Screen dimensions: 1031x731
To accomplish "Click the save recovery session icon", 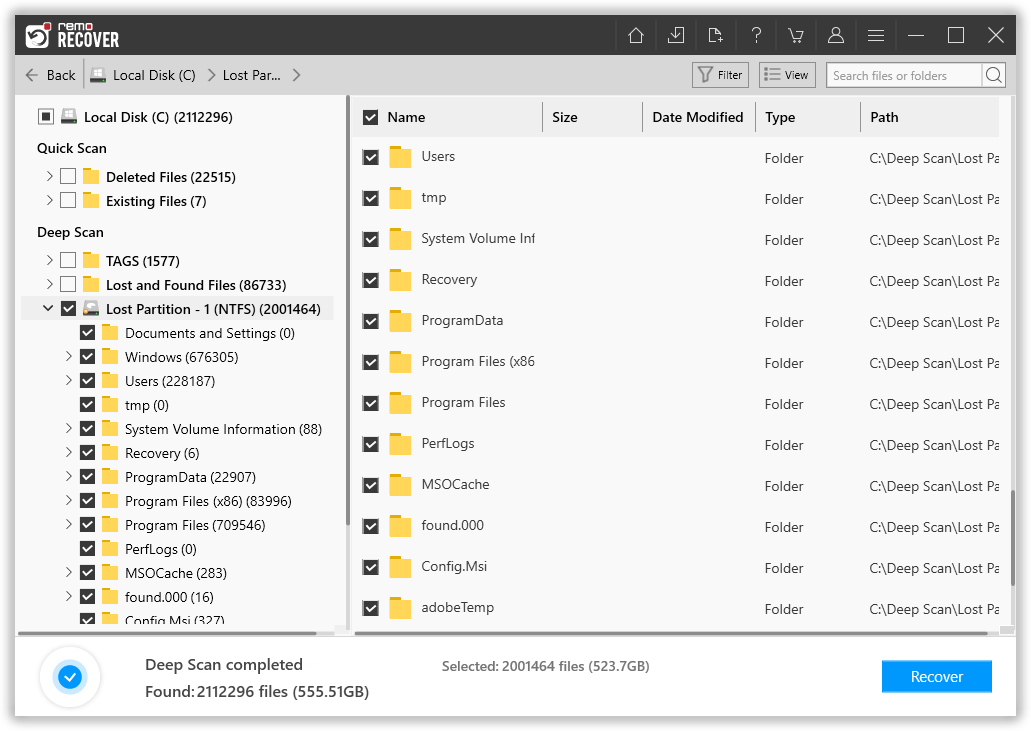I will tap(675, 35).
